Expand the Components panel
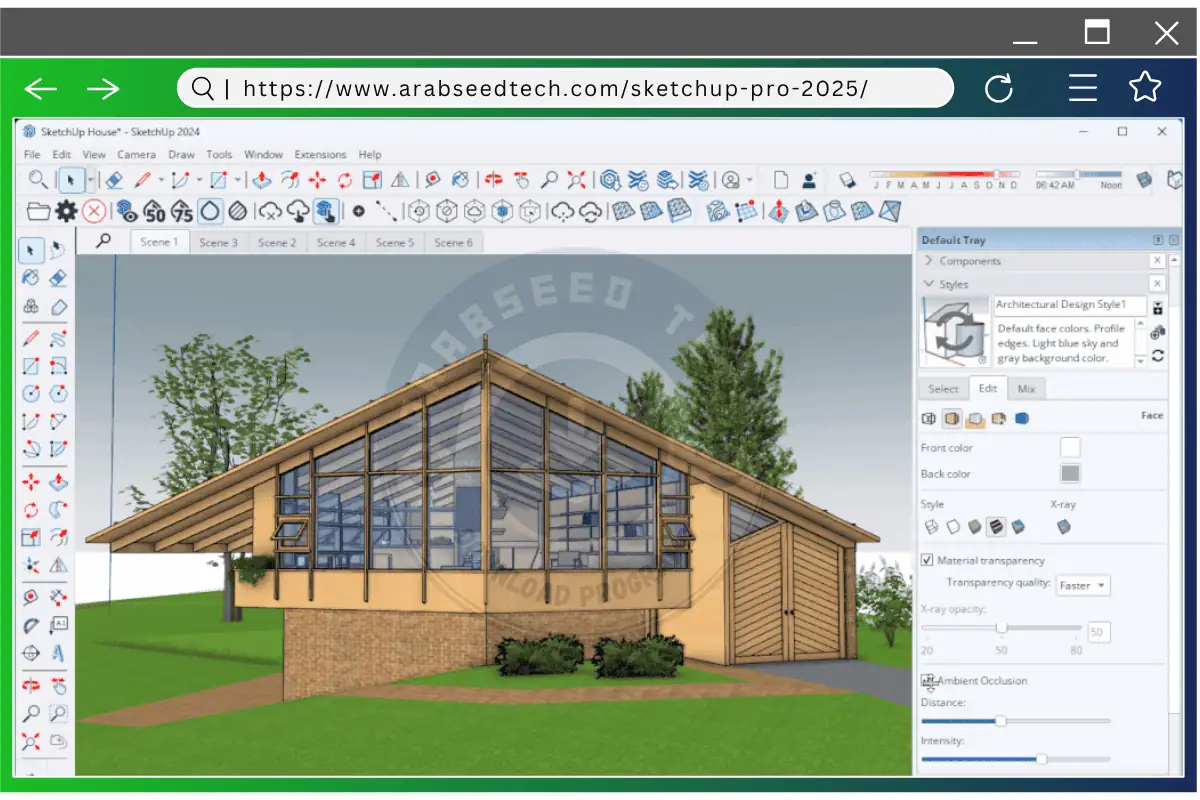The height and width of the screenshot is (800, 1200). coord(929,261)
